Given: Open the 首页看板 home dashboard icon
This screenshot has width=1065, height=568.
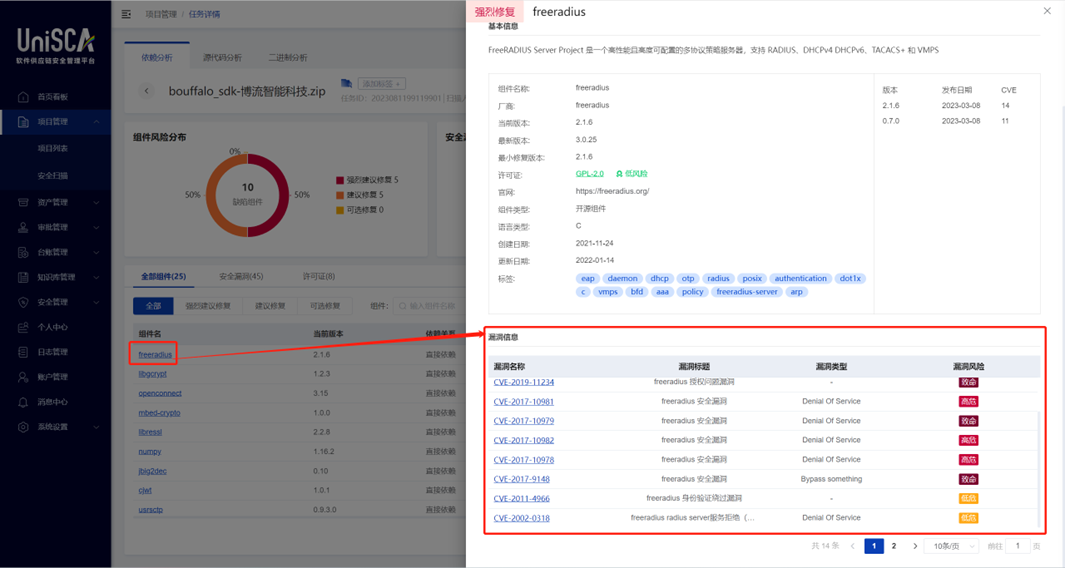Looking at the screenshot, I should coord(23,96).
